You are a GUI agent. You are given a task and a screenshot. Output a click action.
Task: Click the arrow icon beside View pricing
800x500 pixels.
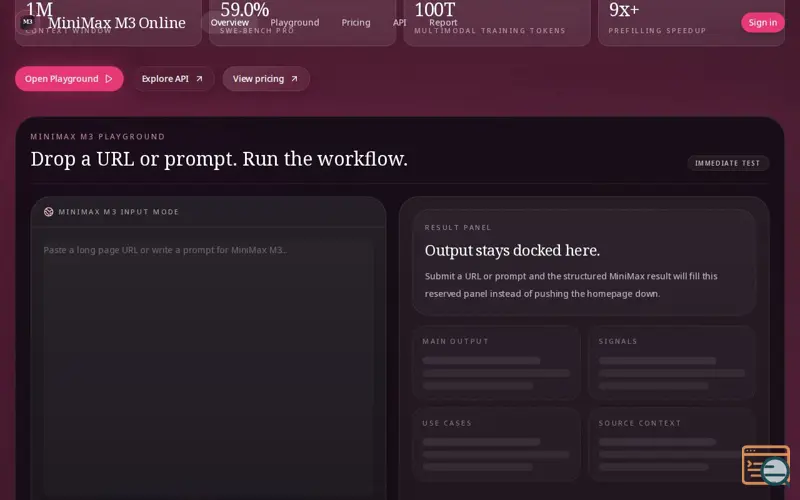294,79
